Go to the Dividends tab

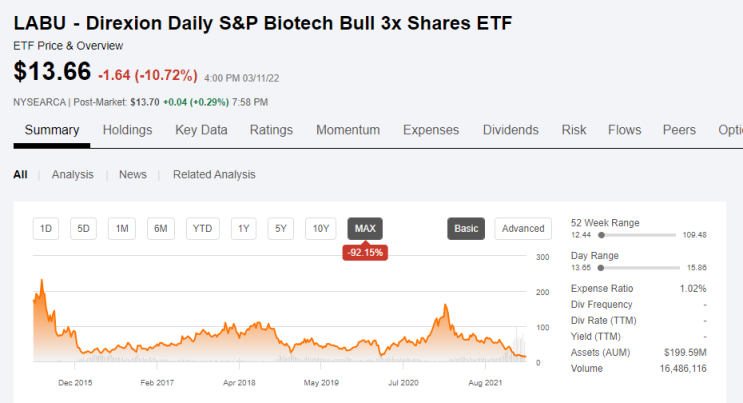(511, 130)
